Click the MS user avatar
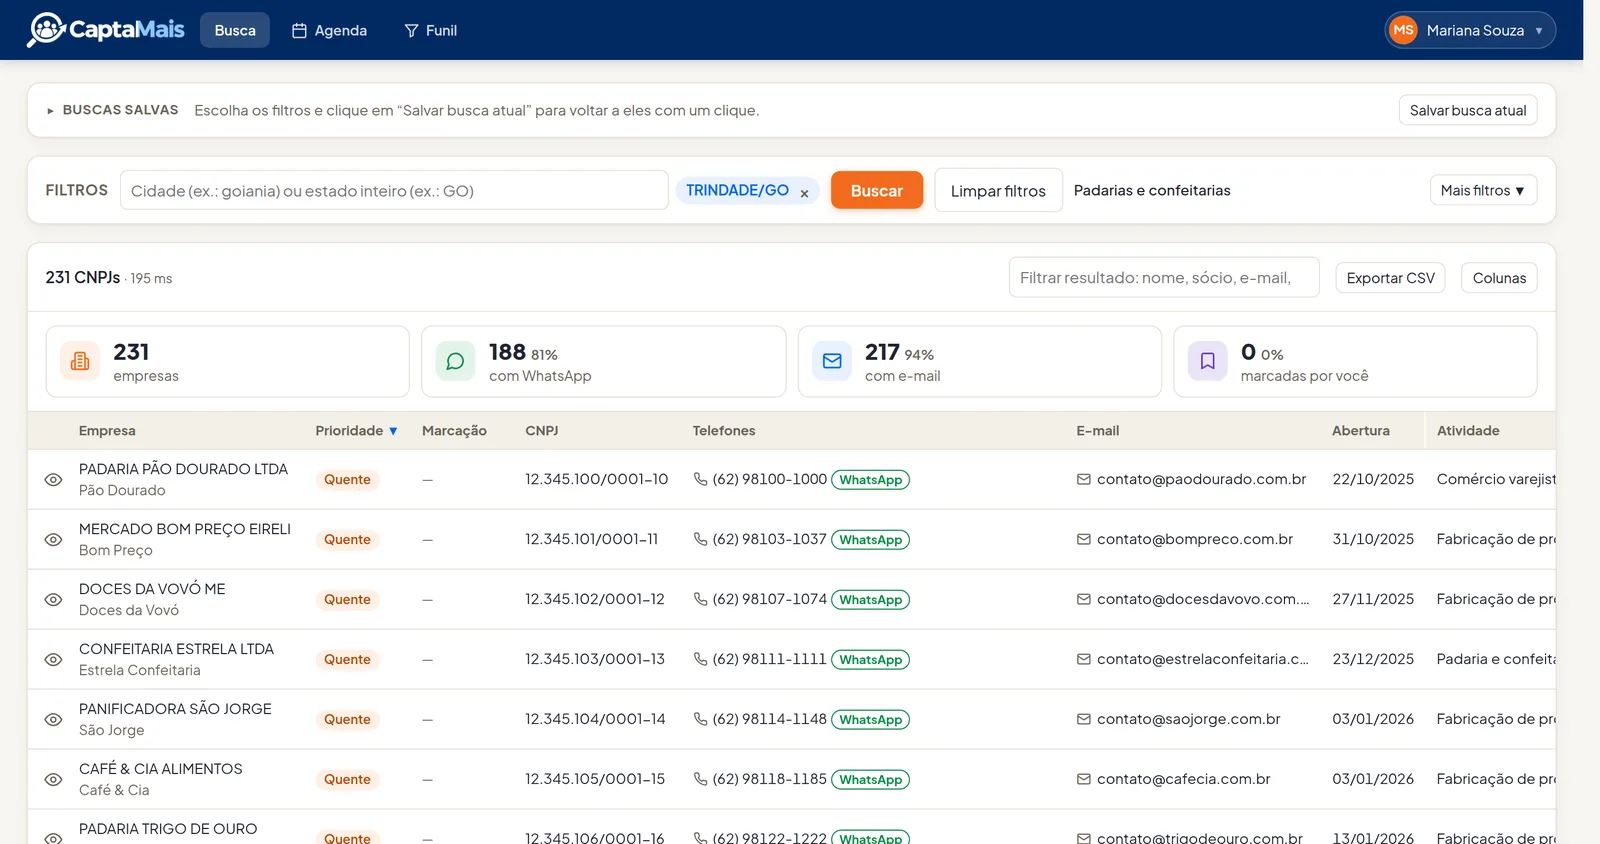Image resolution: width=1600 pixels, height=844 pixels. point(1404,30)
